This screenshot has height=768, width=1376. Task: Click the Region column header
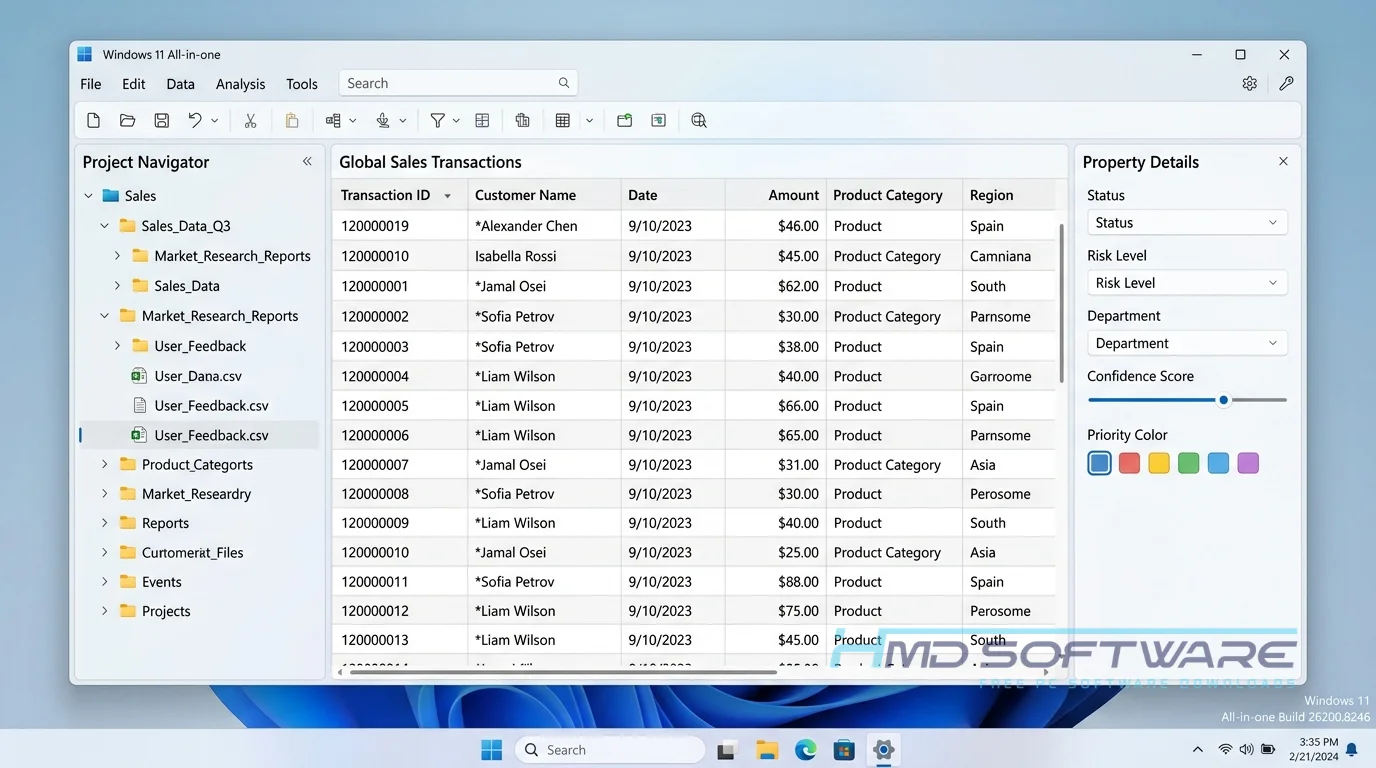[1009, 195]
